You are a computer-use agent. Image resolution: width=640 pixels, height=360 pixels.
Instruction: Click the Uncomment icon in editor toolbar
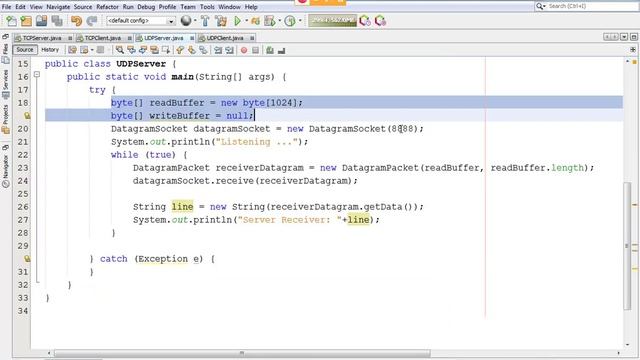point(281,50)
